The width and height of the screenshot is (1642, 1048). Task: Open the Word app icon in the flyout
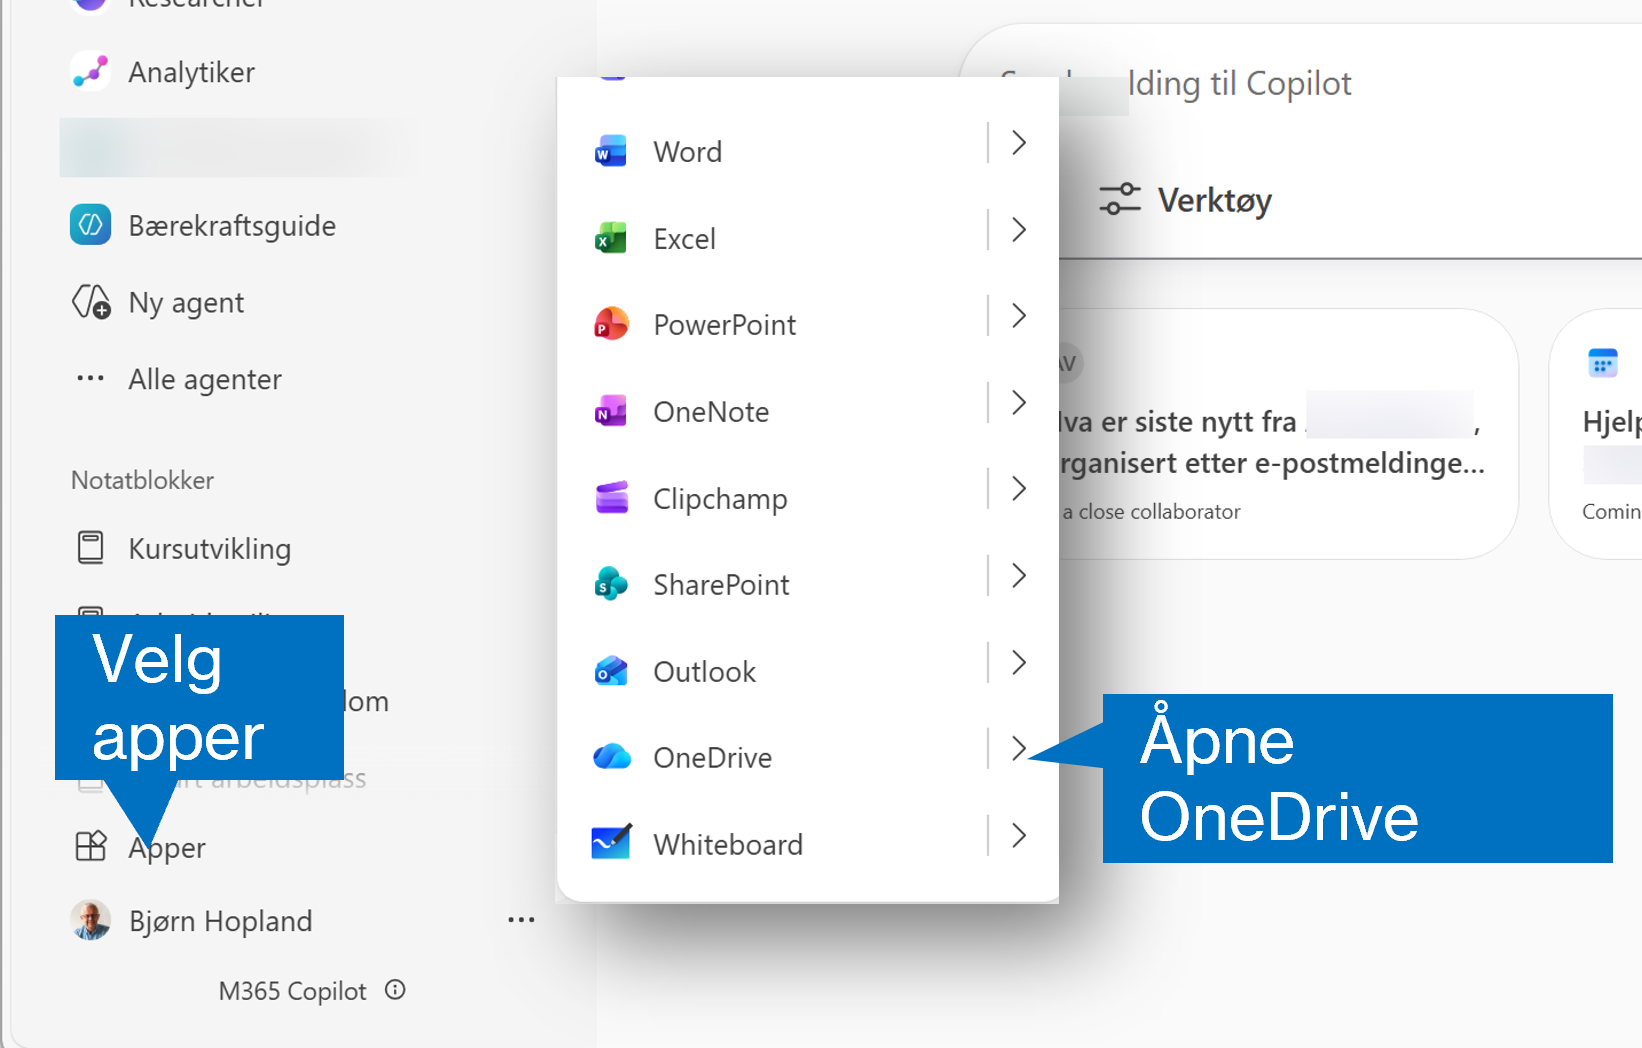(x=610, y=152)
